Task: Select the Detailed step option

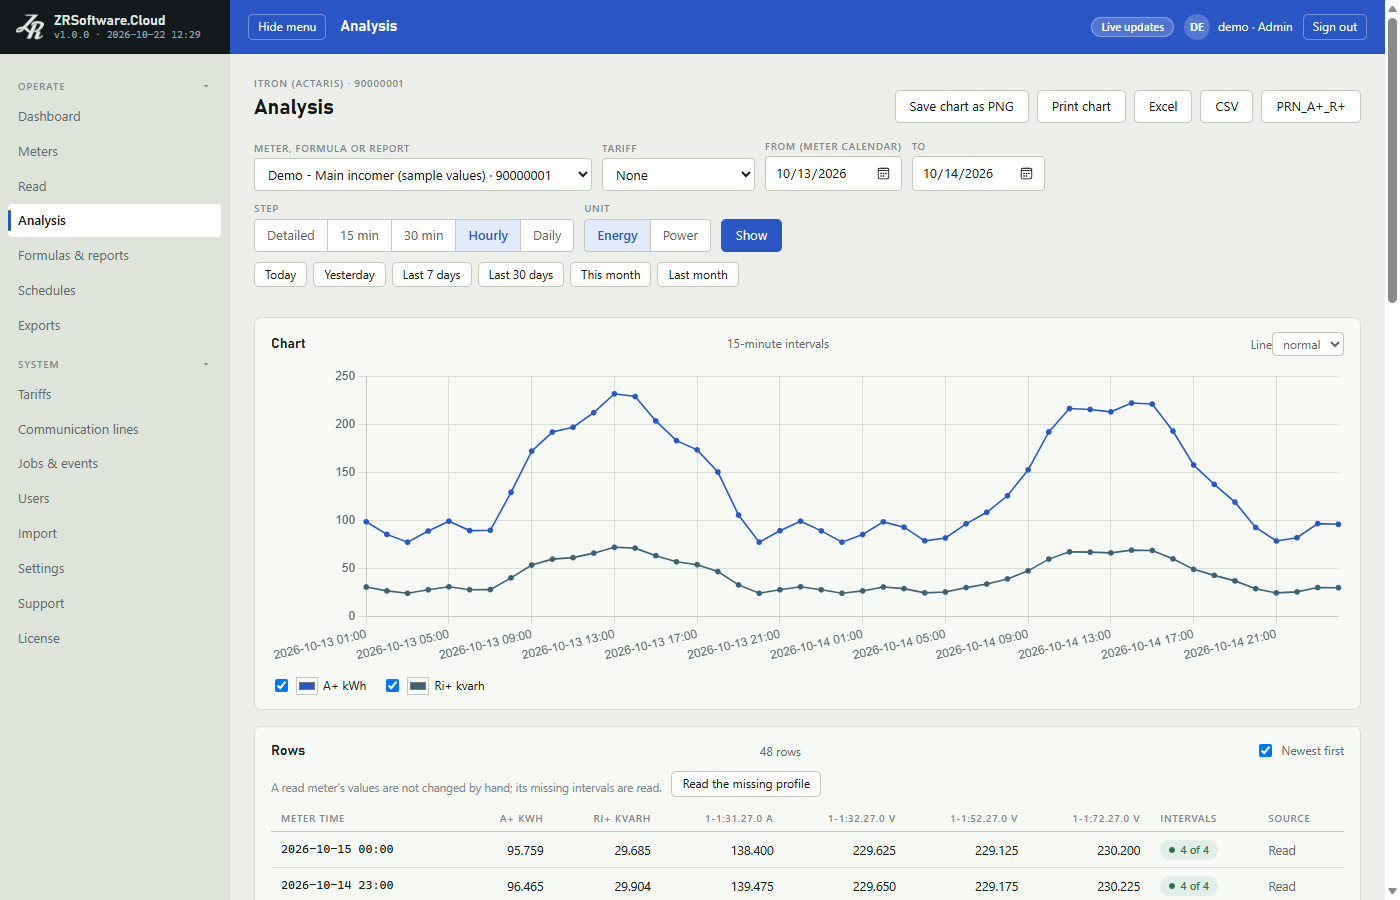Action: pyautogui.click(x=291, y=236)
